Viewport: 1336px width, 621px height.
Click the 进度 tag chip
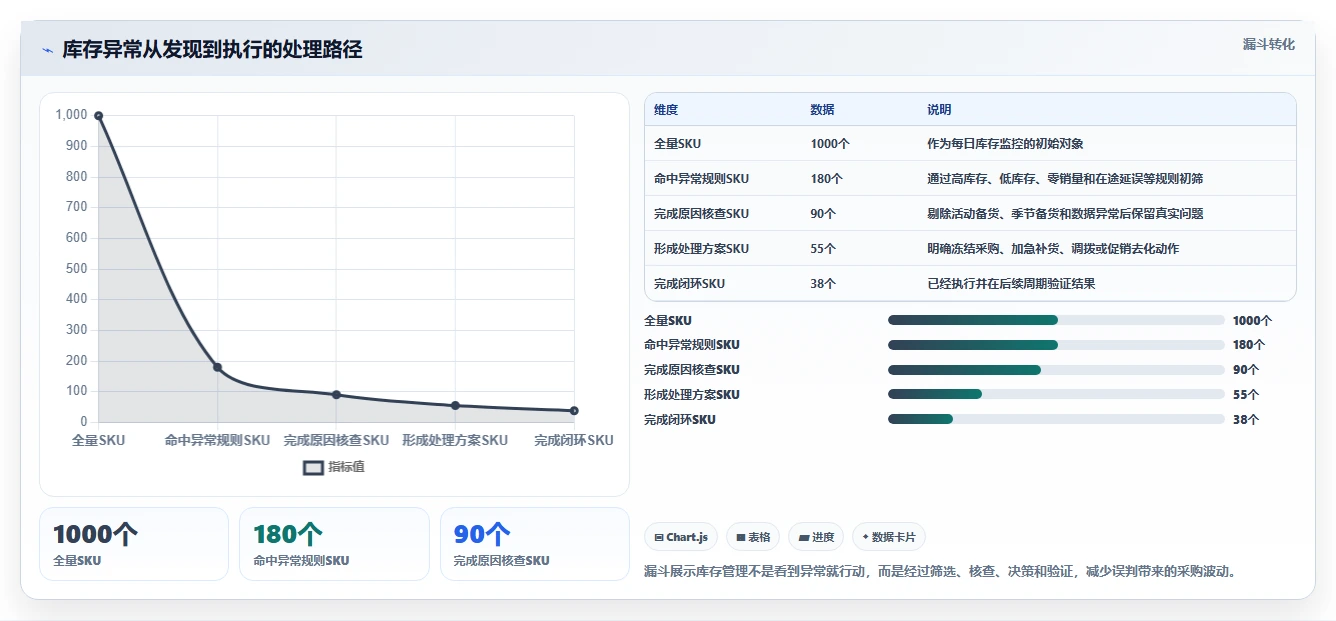(816, 537)
